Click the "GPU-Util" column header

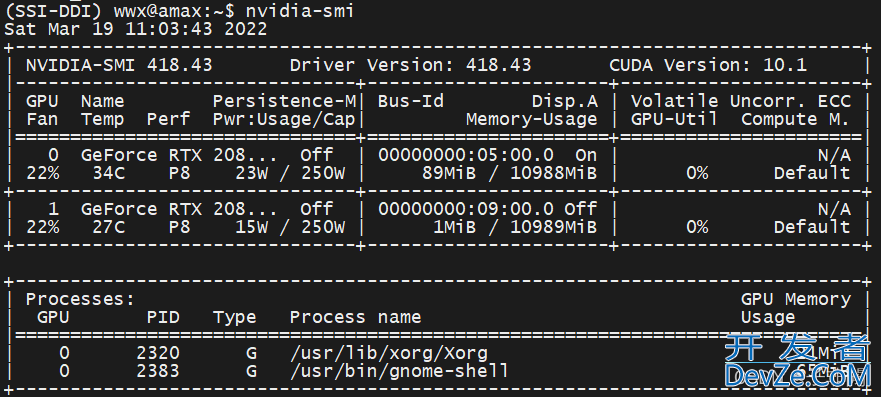[x=674, y=119]
